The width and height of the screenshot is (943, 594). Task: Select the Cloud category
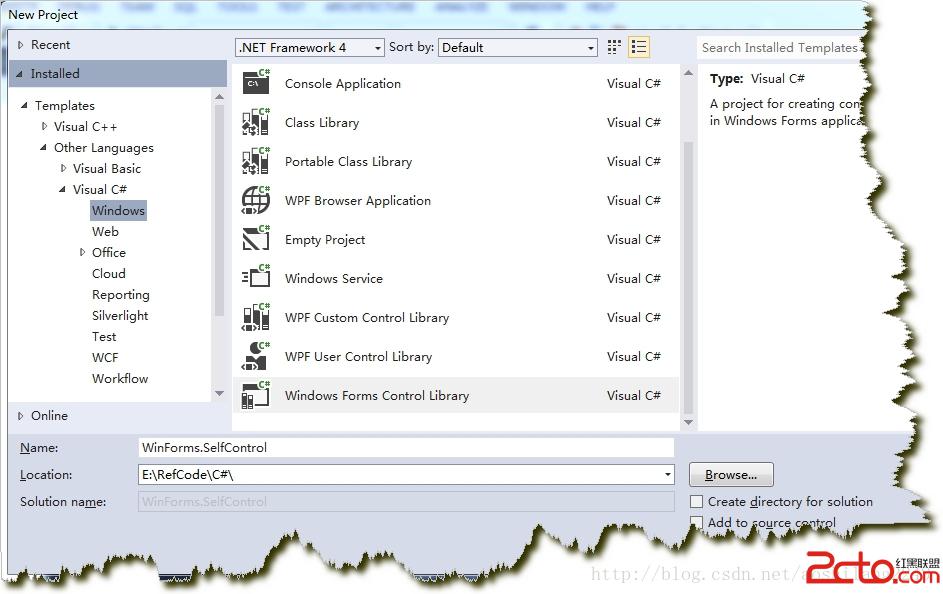(x=109, y=274)
